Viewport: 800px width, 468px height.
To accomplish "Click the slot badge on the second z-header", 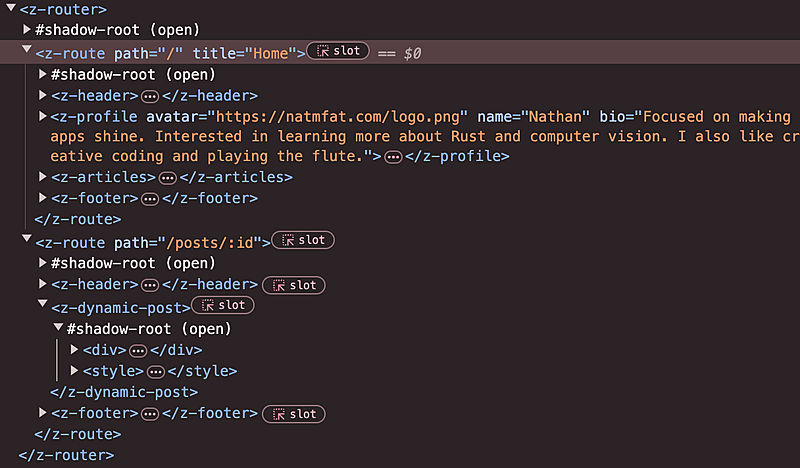I will [295, 285].
